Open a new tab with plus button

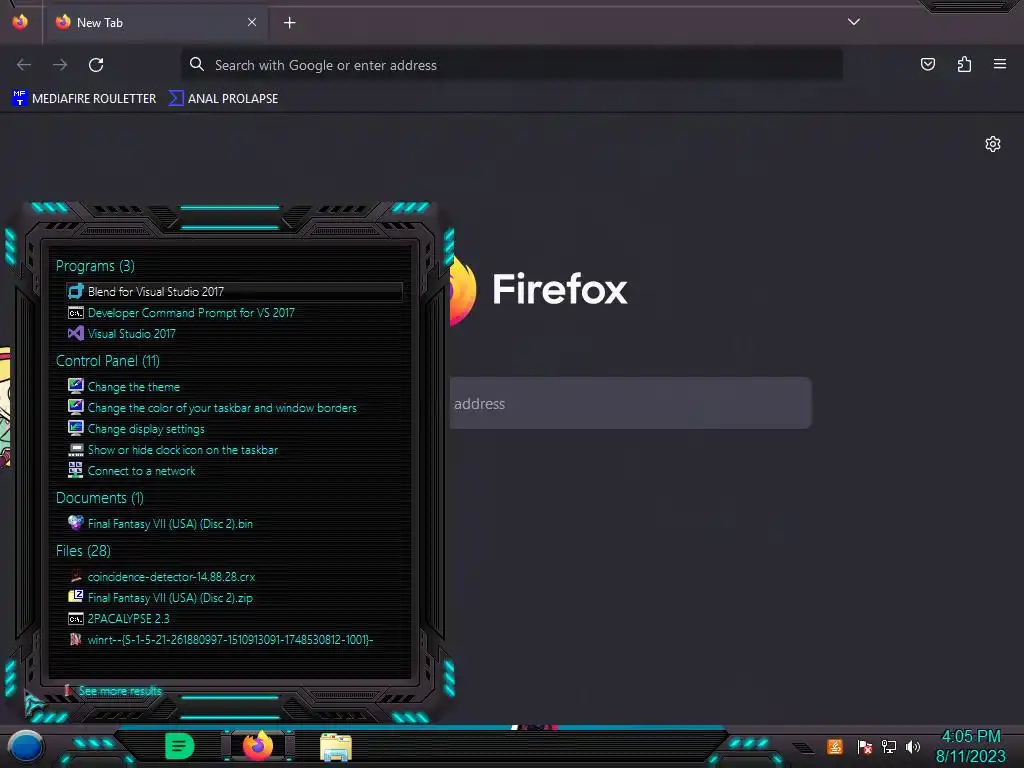click(289, 23)
